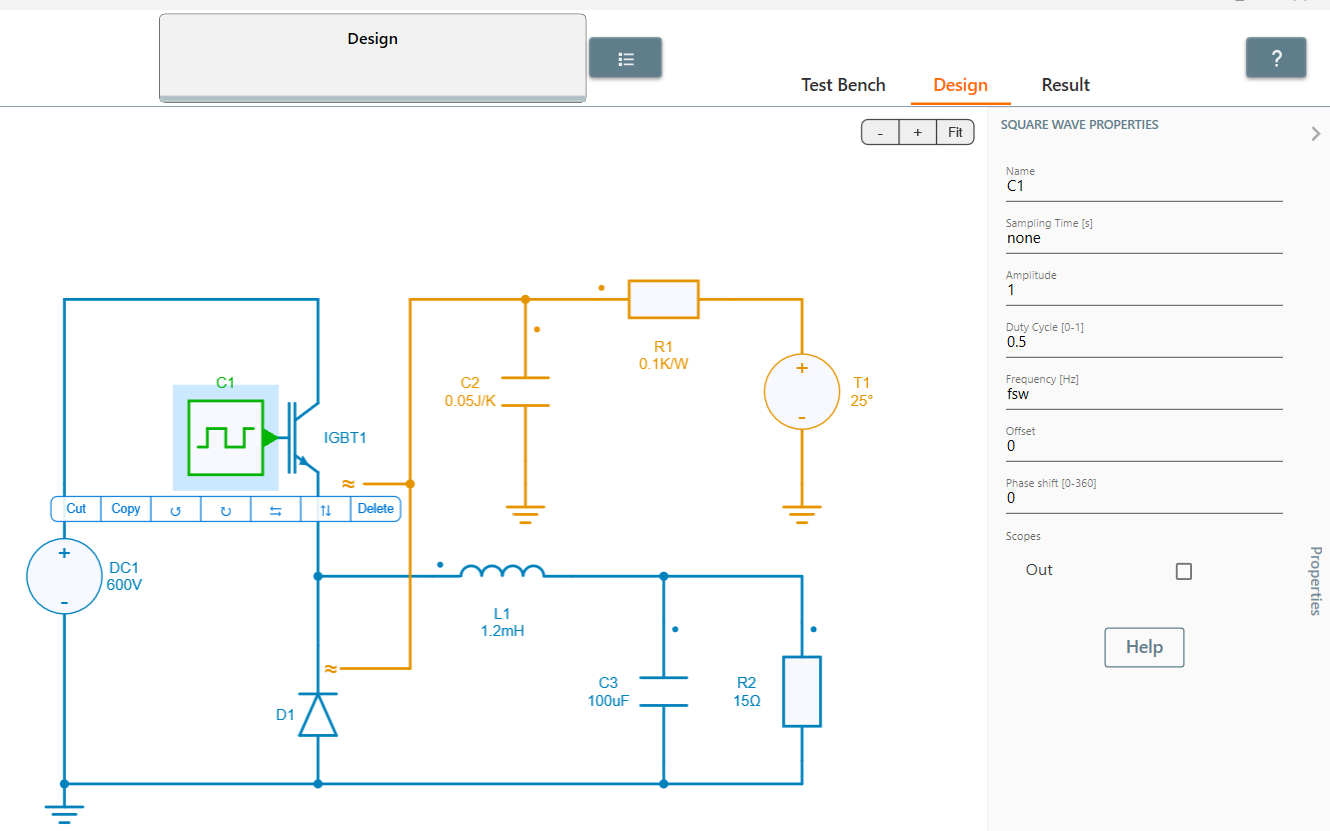Rotate C1 clockwise using the rotate icon
The image size is (1330, 831).
(x=226, y=508)
